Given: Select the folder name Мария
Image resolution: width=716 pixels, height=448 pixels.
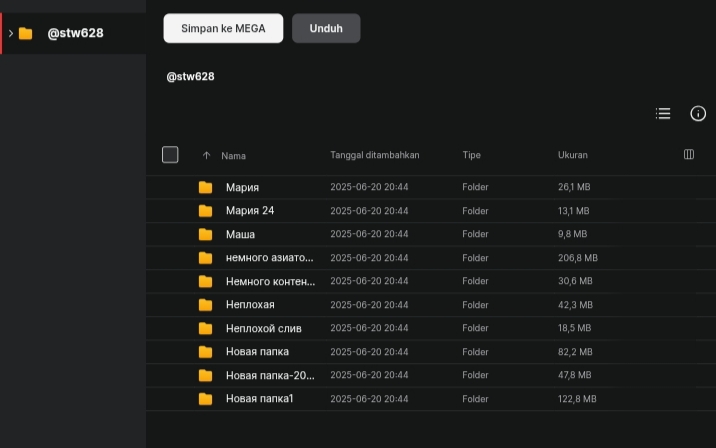Looking at the screenshot, I should (x=242, y=187).
